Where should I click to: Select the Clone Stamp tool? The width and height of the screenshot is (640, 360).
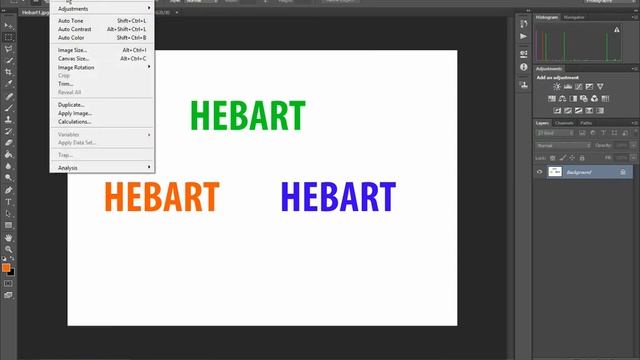[x=8, y=120]
